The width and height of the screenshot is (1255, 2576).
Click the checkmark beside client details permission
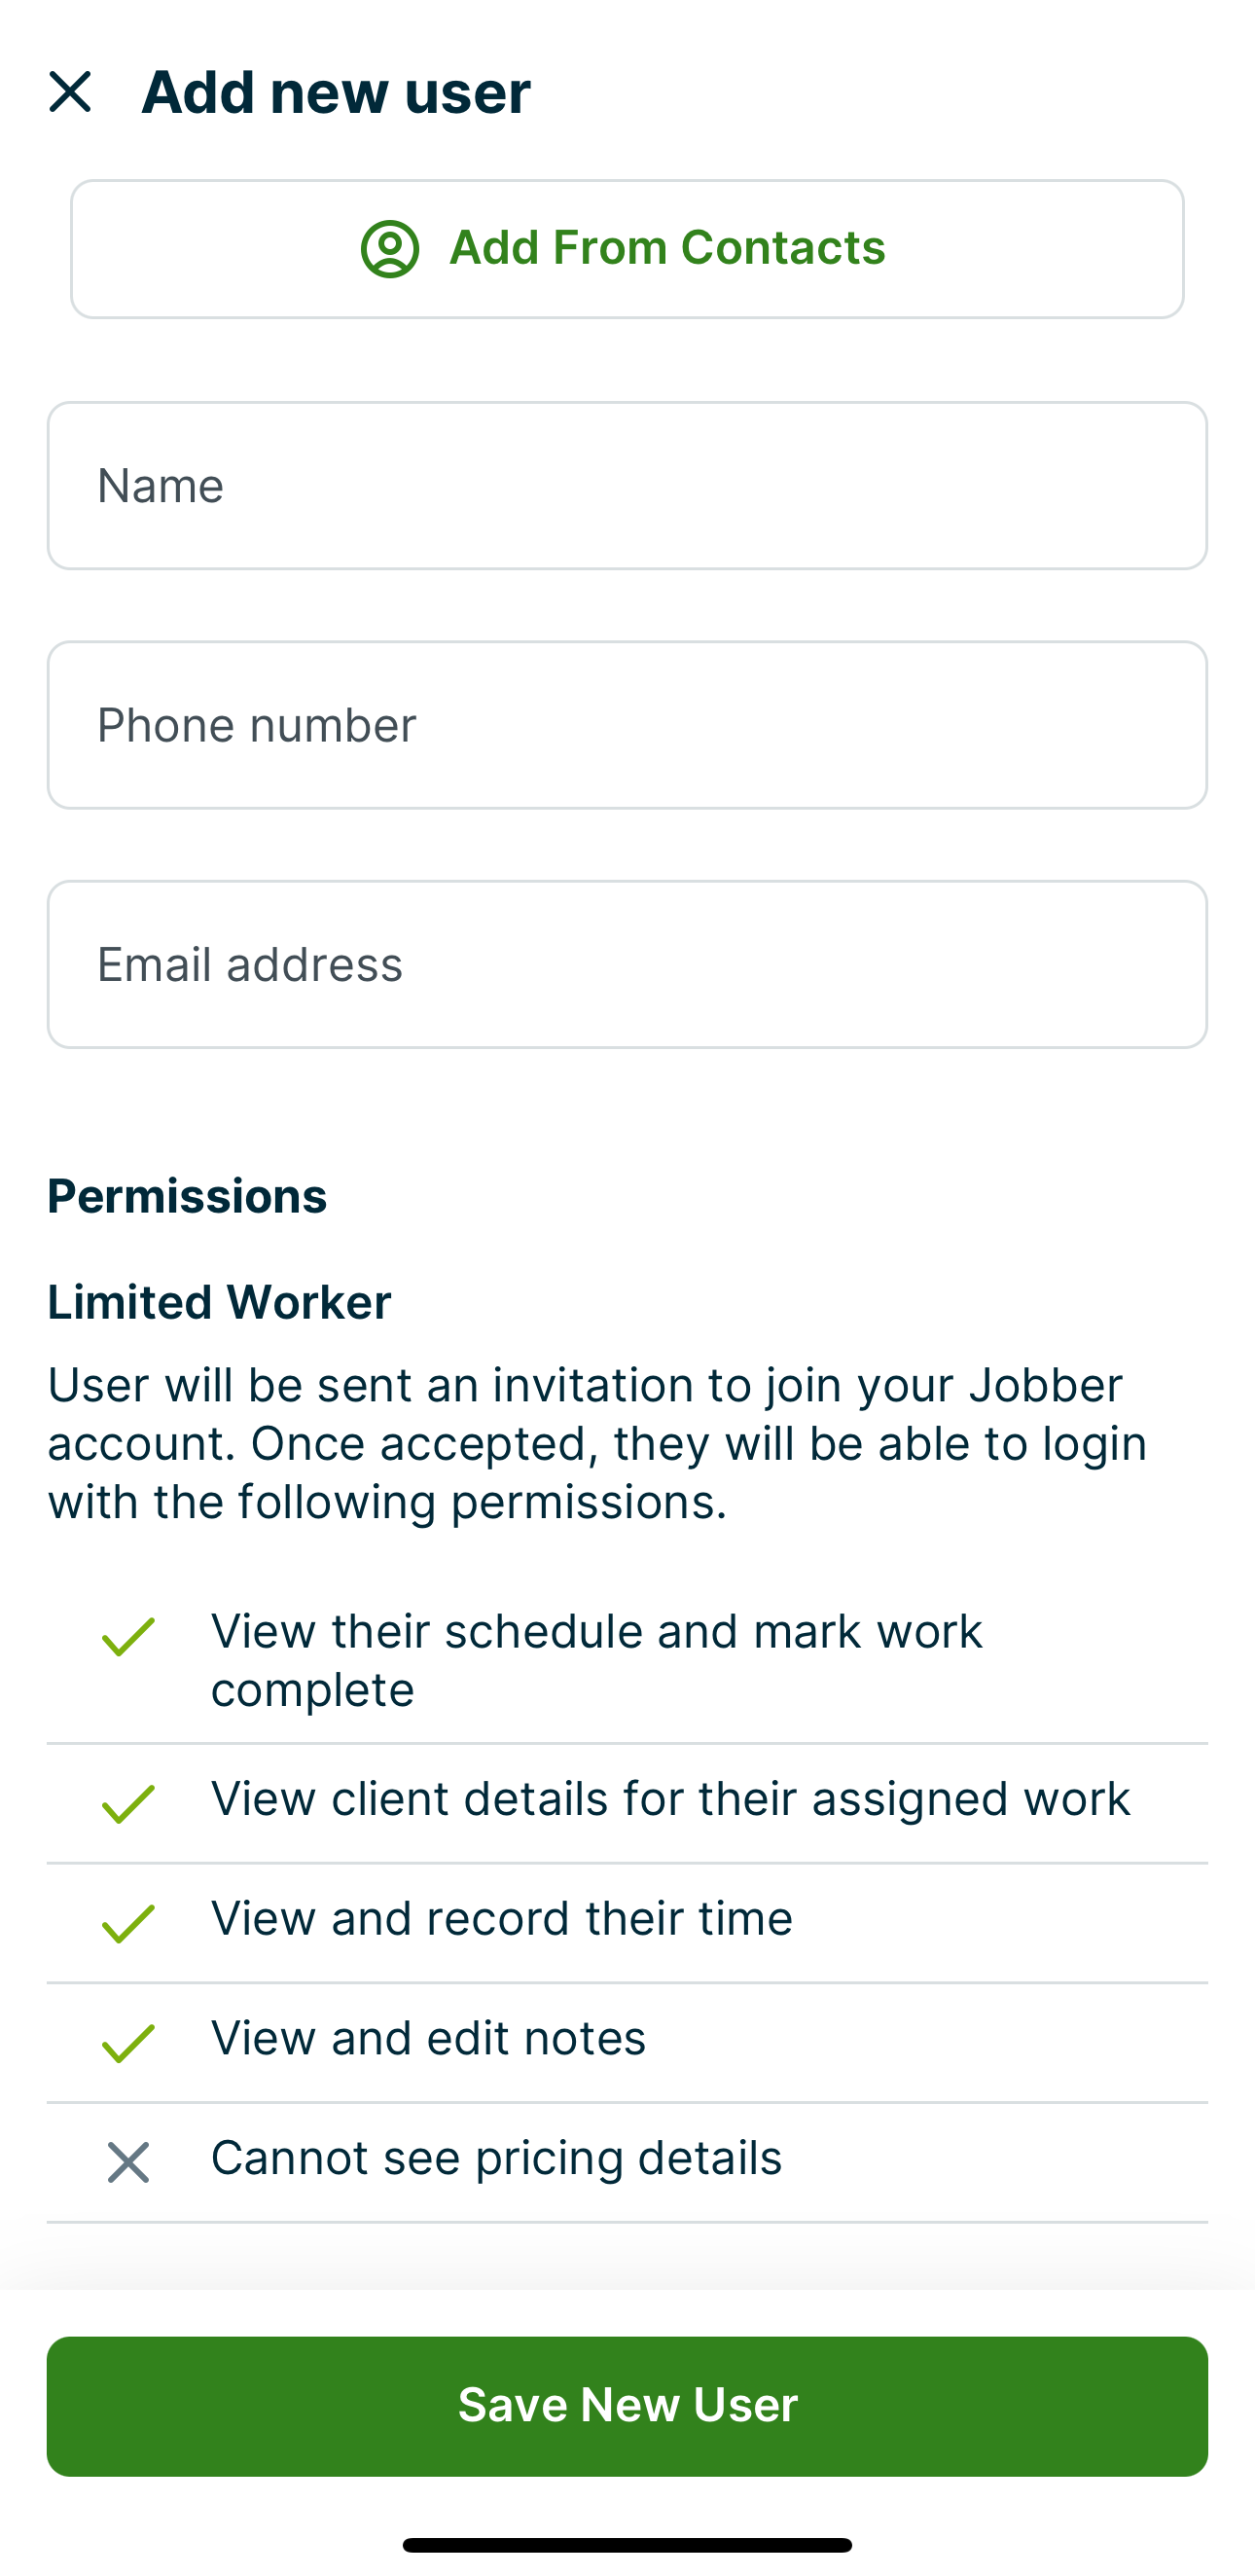pos(128,1804)
